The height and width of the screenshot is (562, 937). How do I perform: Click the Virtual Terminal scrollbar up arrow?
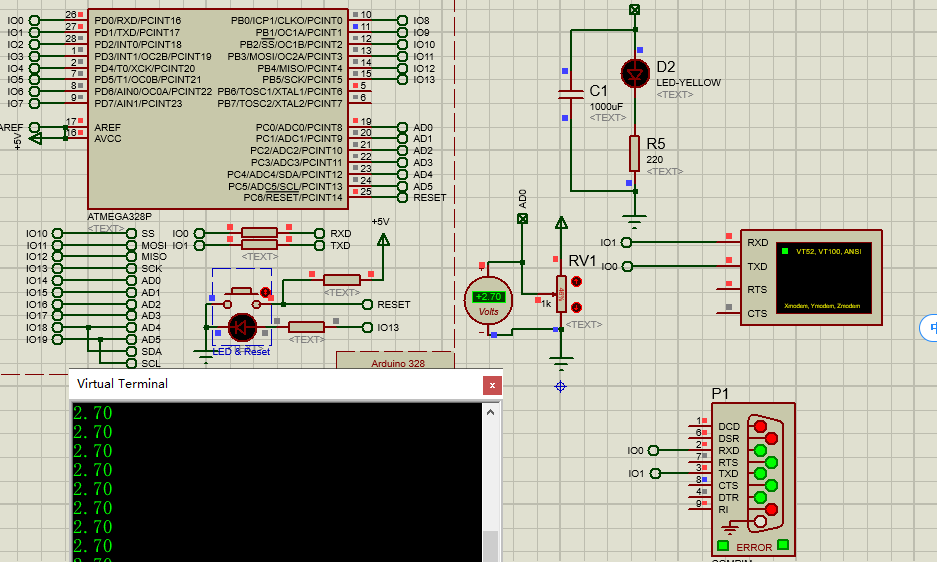pyautogui.click(x=491, y=413)
